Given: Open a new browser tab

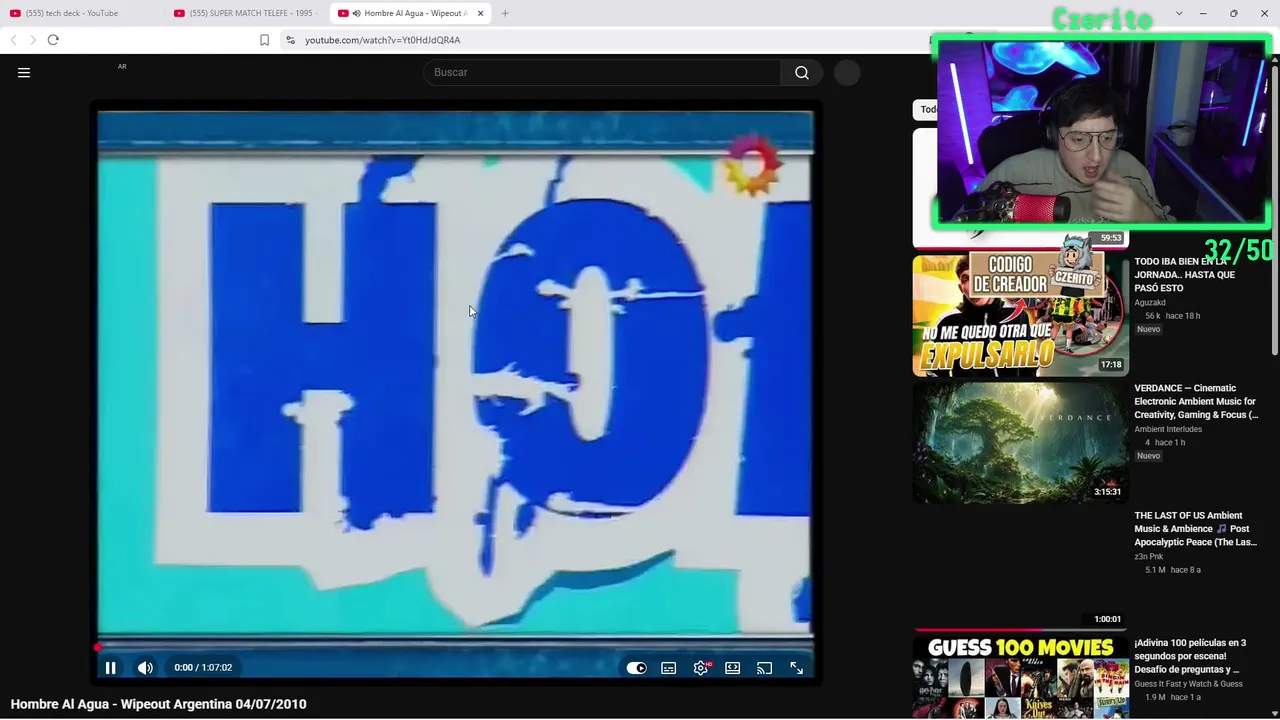Looking at the screenshot, I should (x=505, y=13).
